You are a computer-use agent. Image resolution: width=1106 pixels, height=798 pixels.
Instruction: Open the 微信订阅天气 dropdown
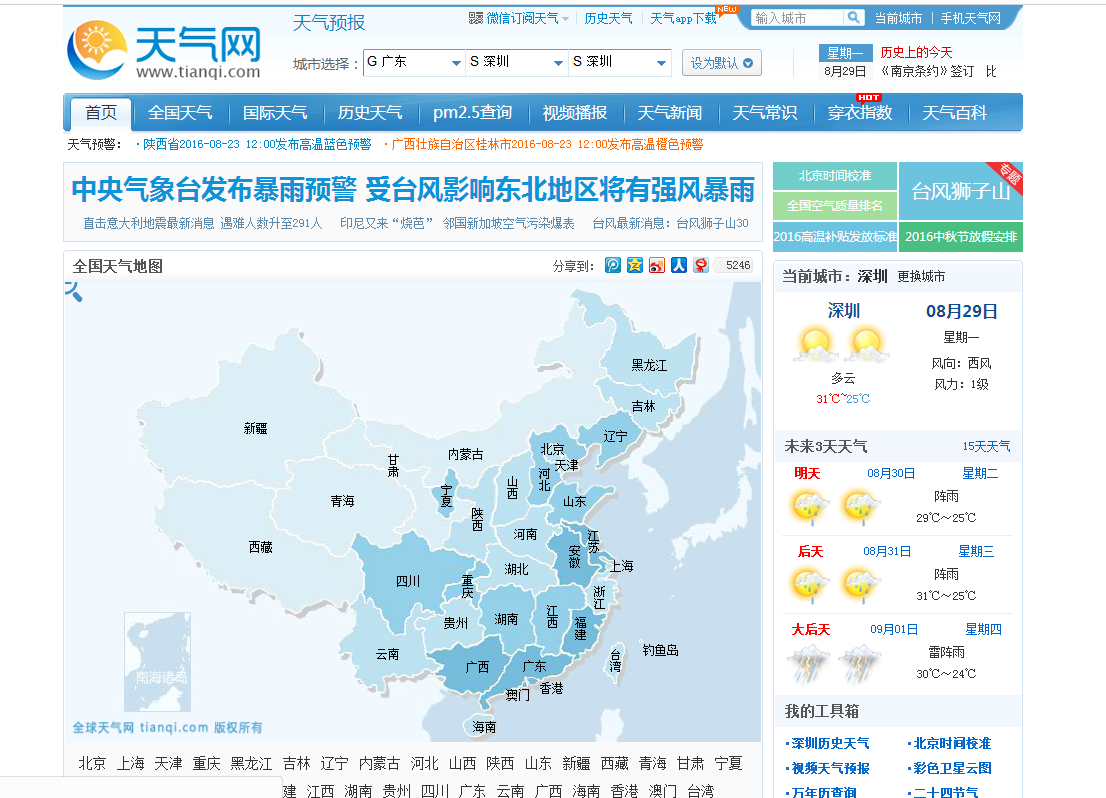519,18
